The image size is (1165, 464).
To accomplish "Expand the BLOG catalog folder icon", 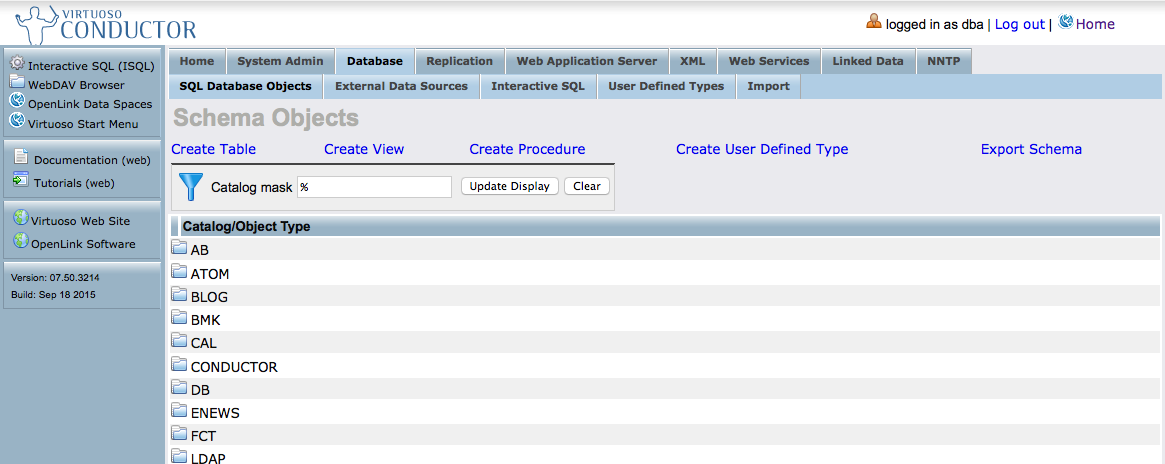I will pyautogui.click(x=179, y=295).
